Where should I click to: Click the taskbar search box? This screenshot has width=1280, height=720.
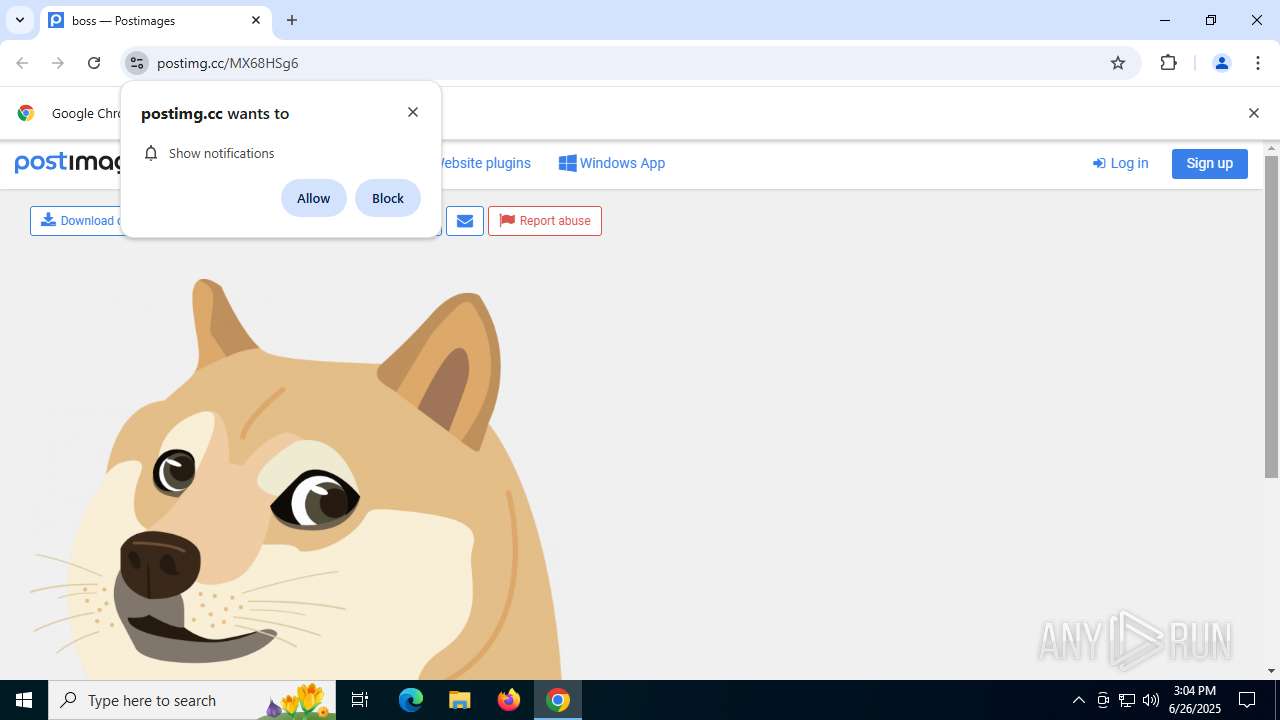191,700
